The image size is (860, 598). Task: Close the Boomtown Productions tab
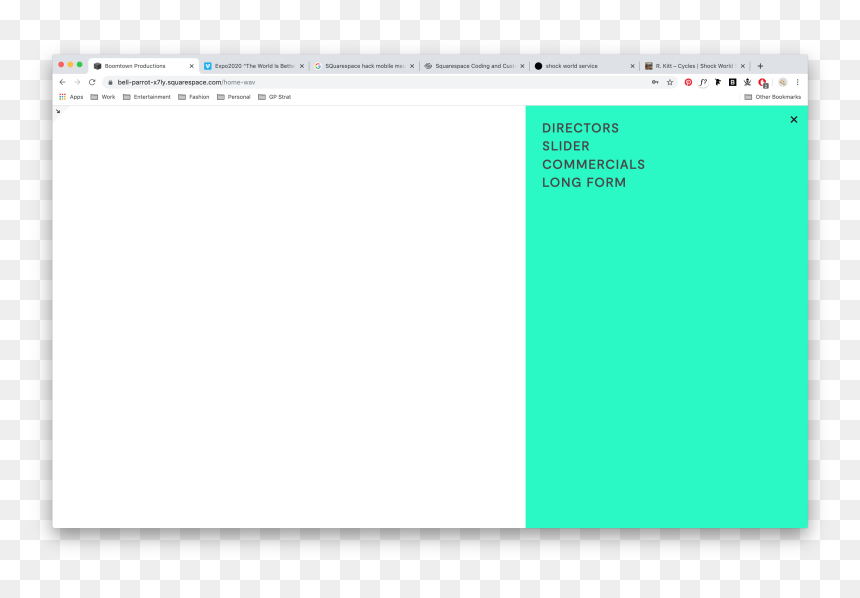click(191, 66)
